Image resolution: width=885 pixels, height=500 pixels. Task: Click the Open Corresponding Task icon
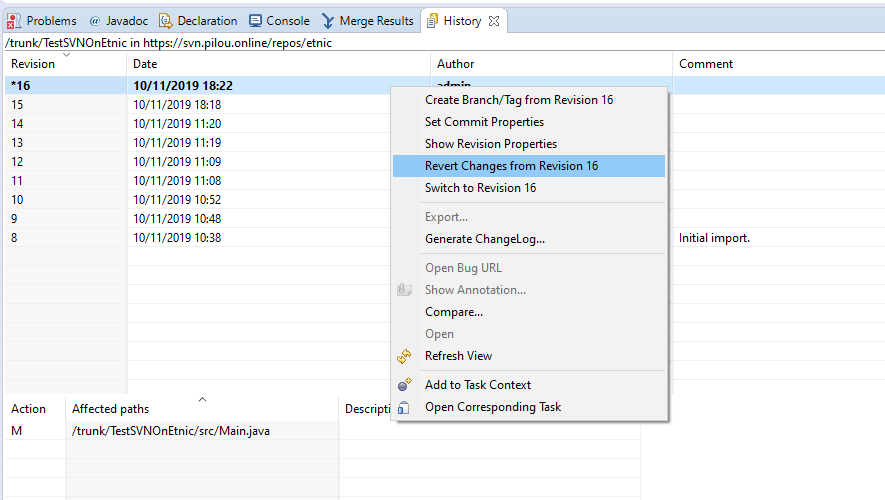[405, 407]
